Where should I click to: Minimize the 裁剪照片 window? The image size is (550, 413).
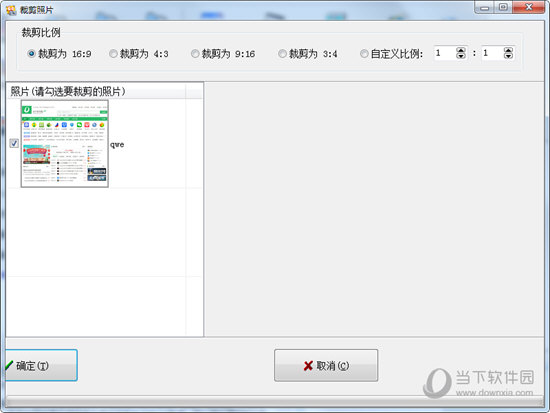pyautogui.click(x=485, y=7)
